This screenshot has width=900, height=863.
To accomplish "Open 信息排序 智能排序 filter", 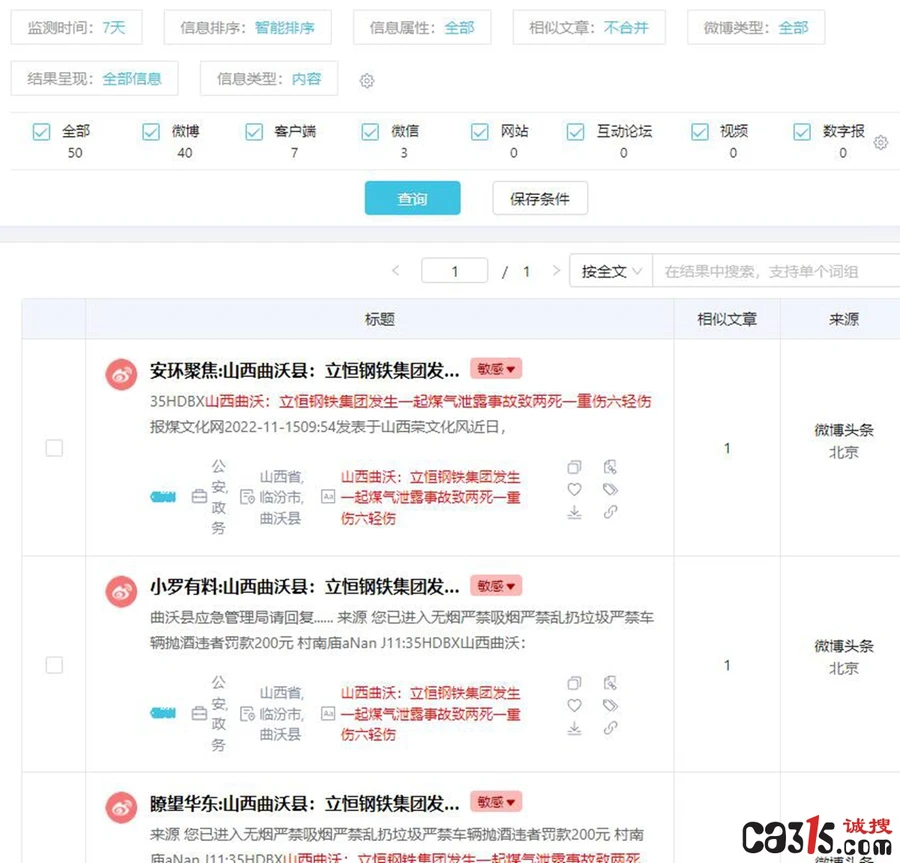I will (247, 27).
